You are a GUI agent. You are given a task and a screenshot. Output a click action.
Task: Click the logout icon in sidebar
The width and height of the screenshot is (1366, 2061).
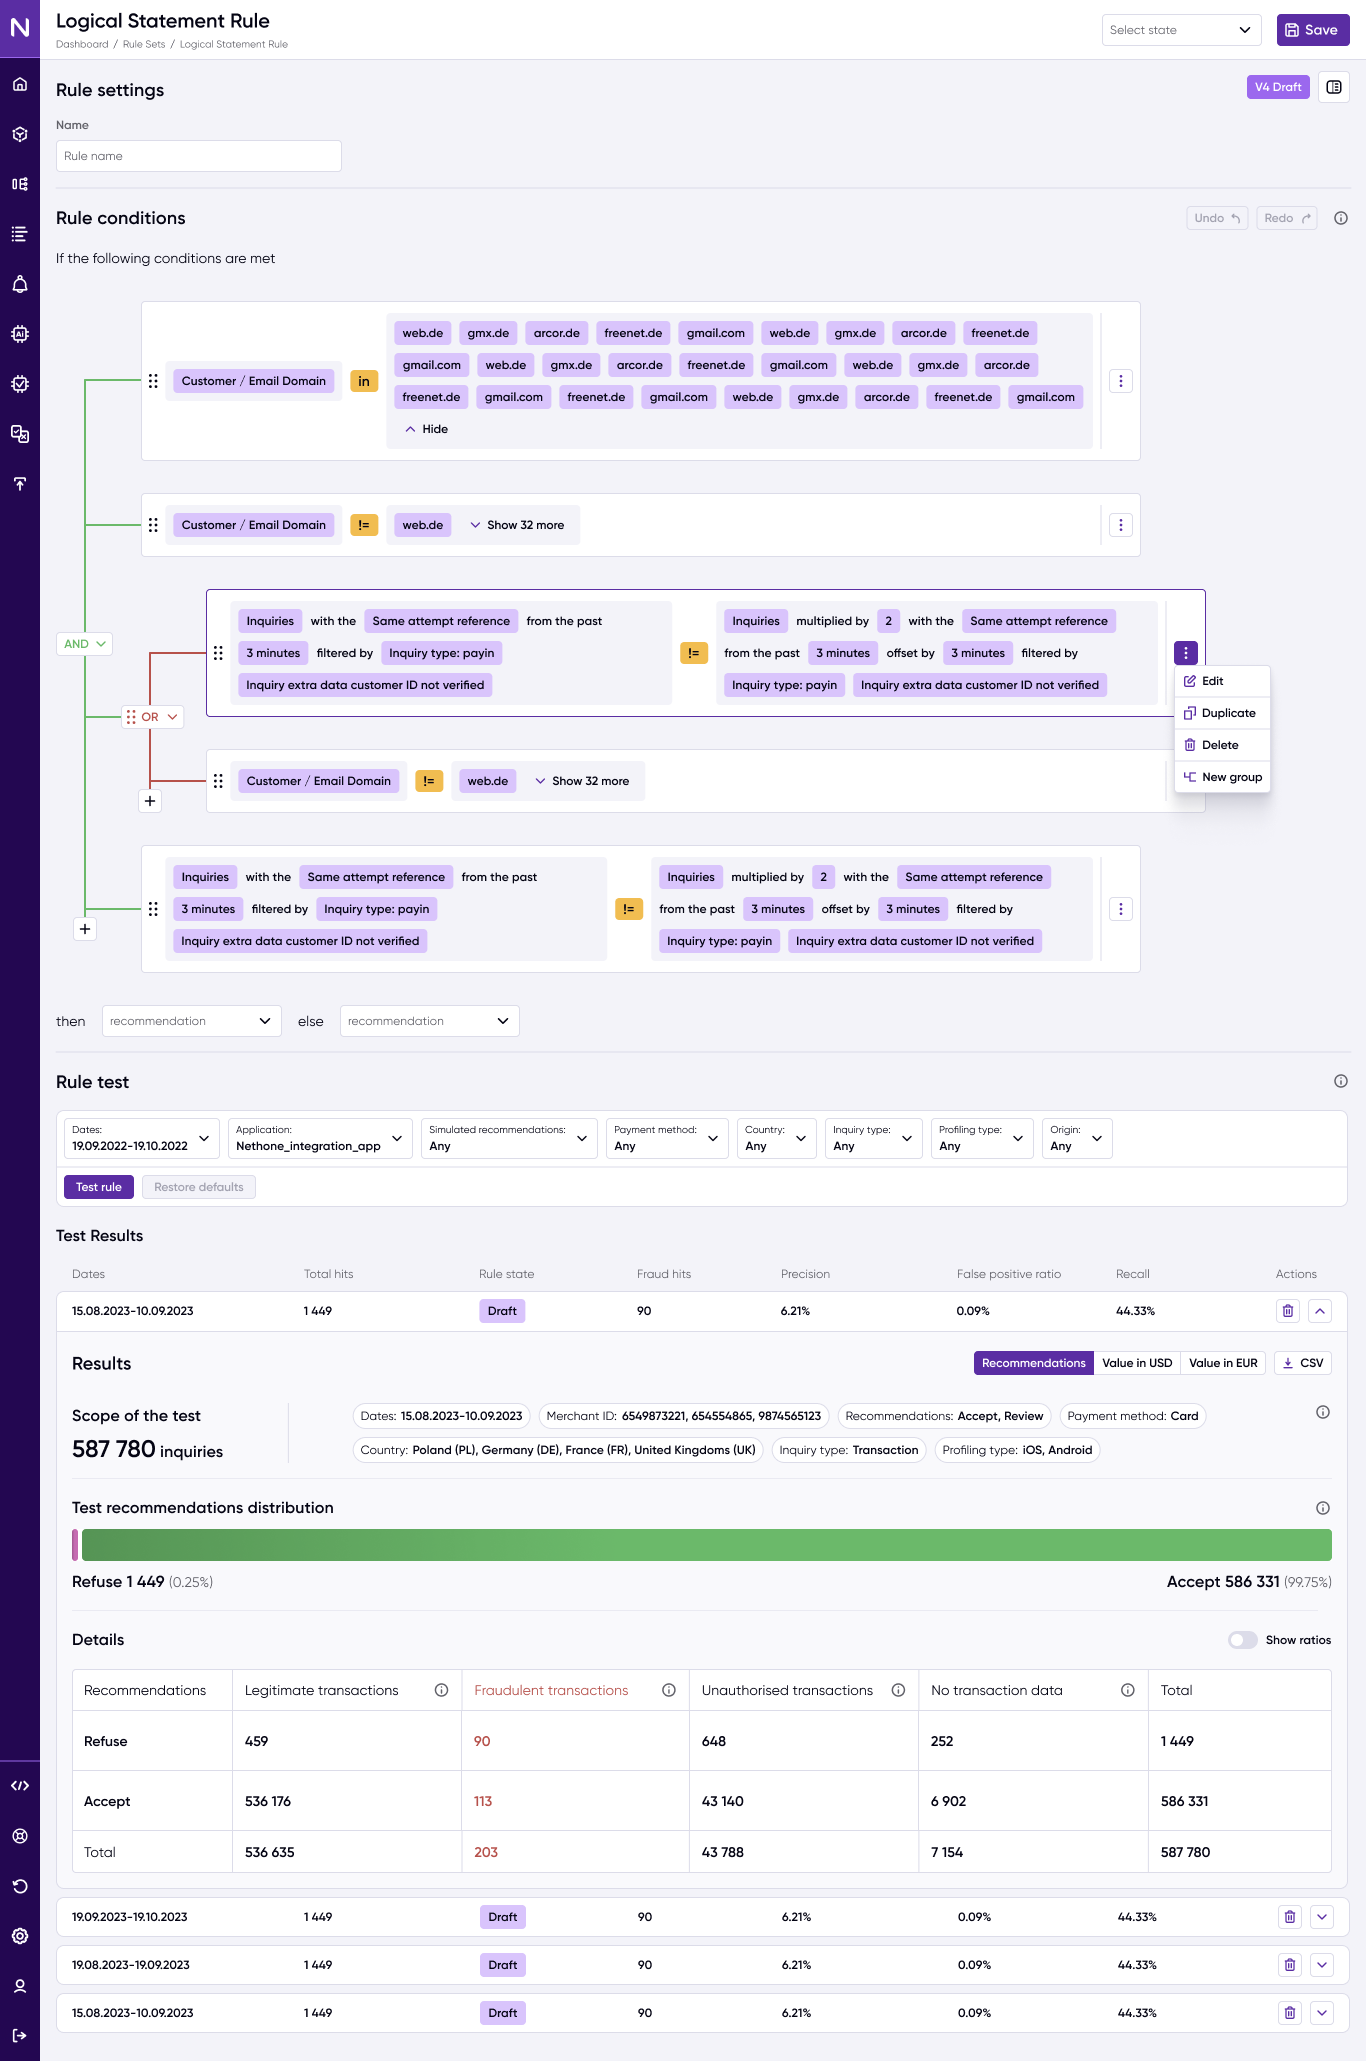coord(20,2035)
